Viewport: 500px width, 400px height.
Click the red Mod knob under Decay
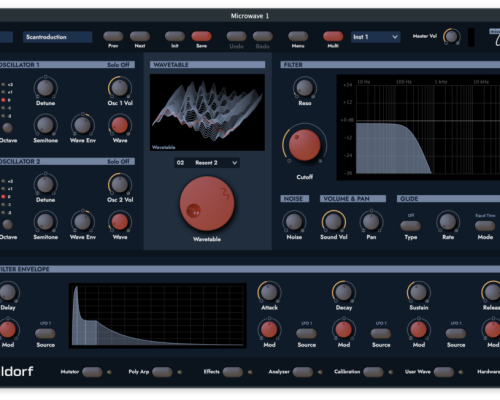344,330
